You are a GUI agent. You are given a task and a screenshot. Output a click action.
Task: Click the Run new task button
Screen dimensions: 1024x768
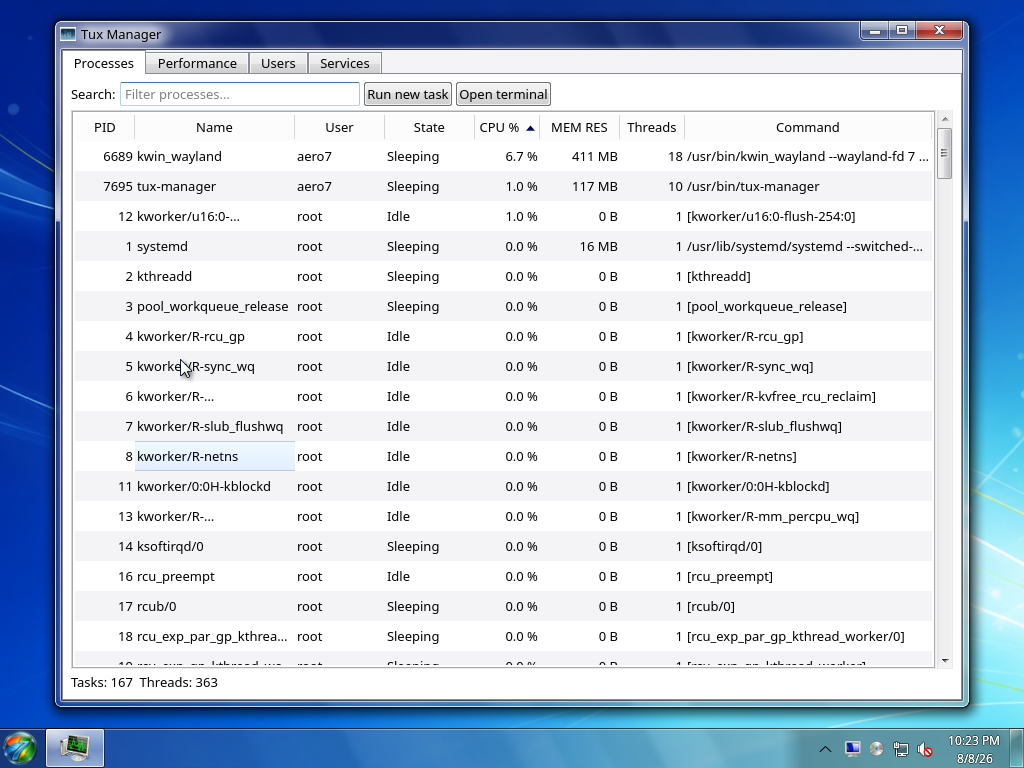point(408,94)
